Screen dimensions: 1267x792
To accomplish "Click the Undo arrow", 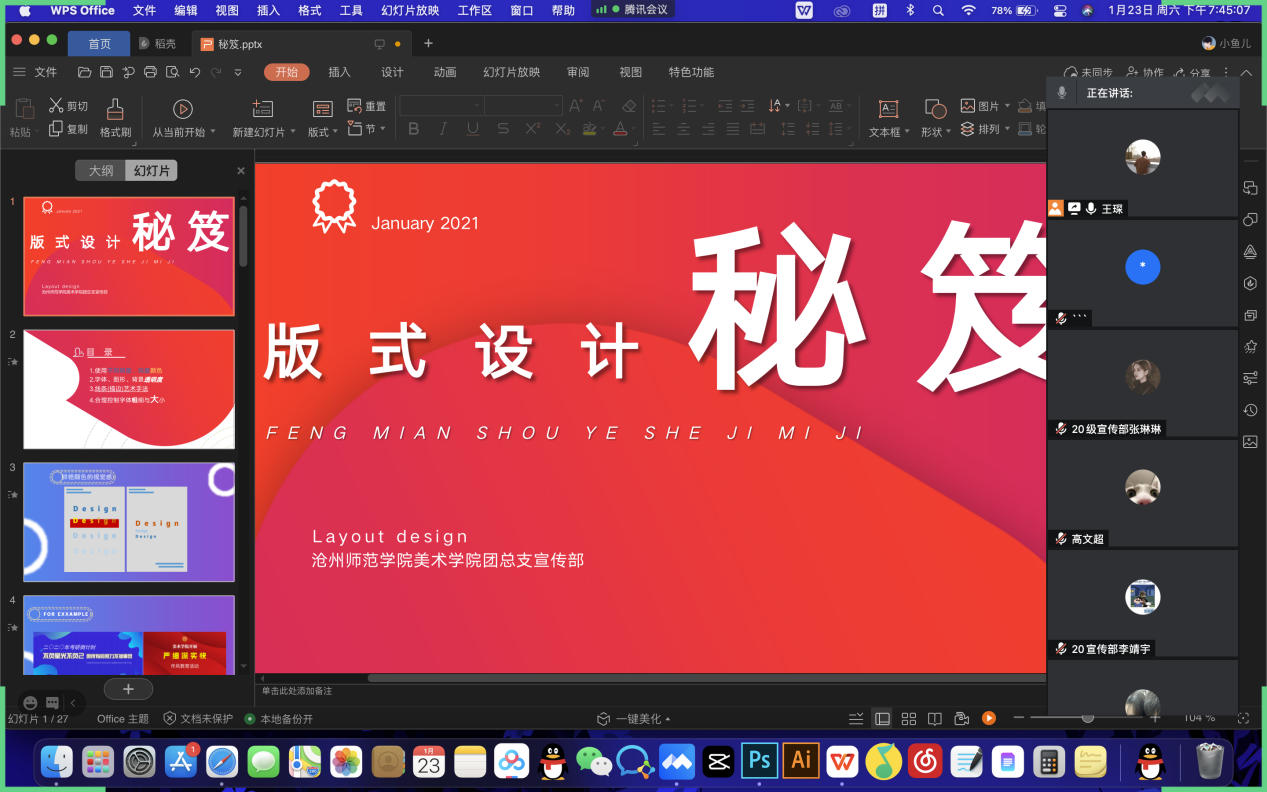I will [194, 72].
